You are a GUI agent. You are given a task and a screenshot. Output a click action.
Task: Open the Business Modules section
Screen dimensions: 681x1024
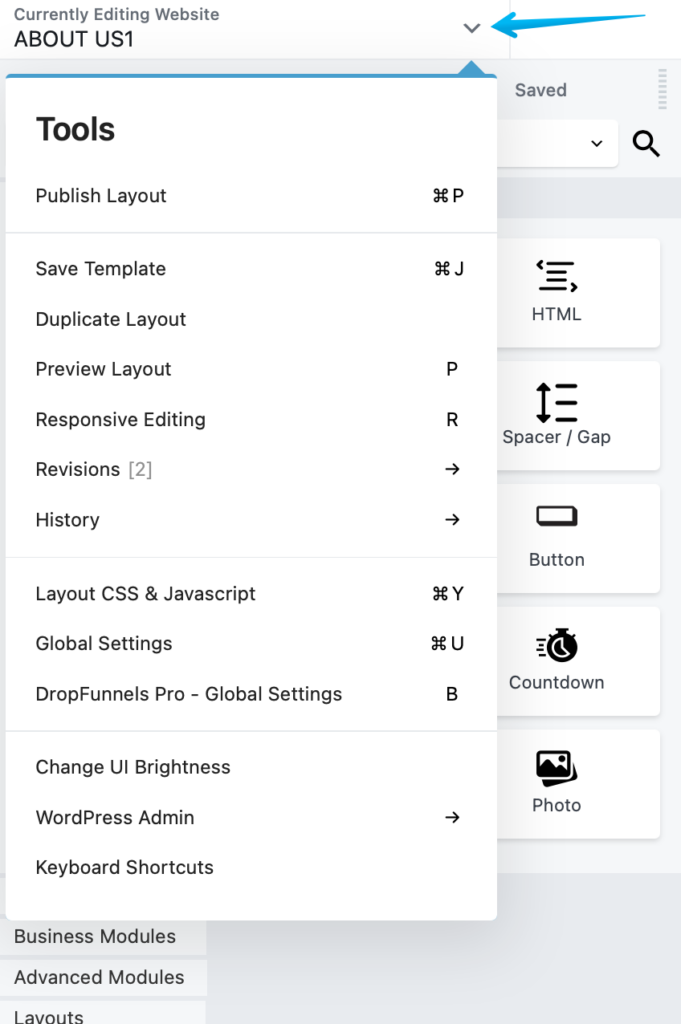point(95,936)
